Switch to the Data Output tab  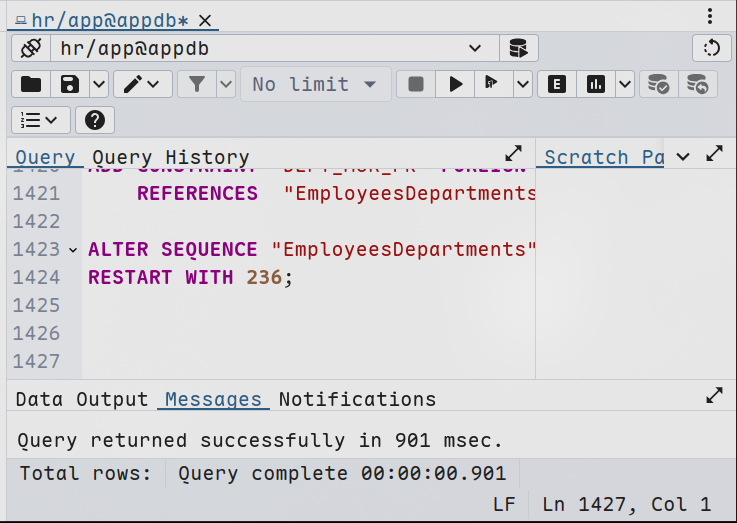82,399
